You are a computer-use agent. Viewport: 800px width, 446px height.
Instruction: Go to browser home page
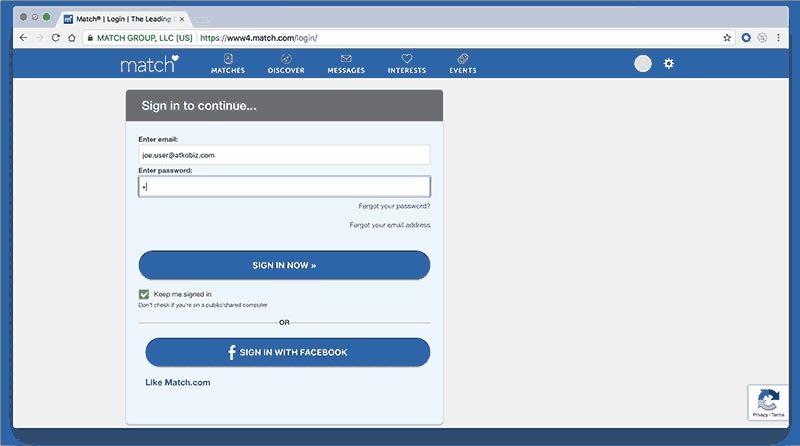72,38
